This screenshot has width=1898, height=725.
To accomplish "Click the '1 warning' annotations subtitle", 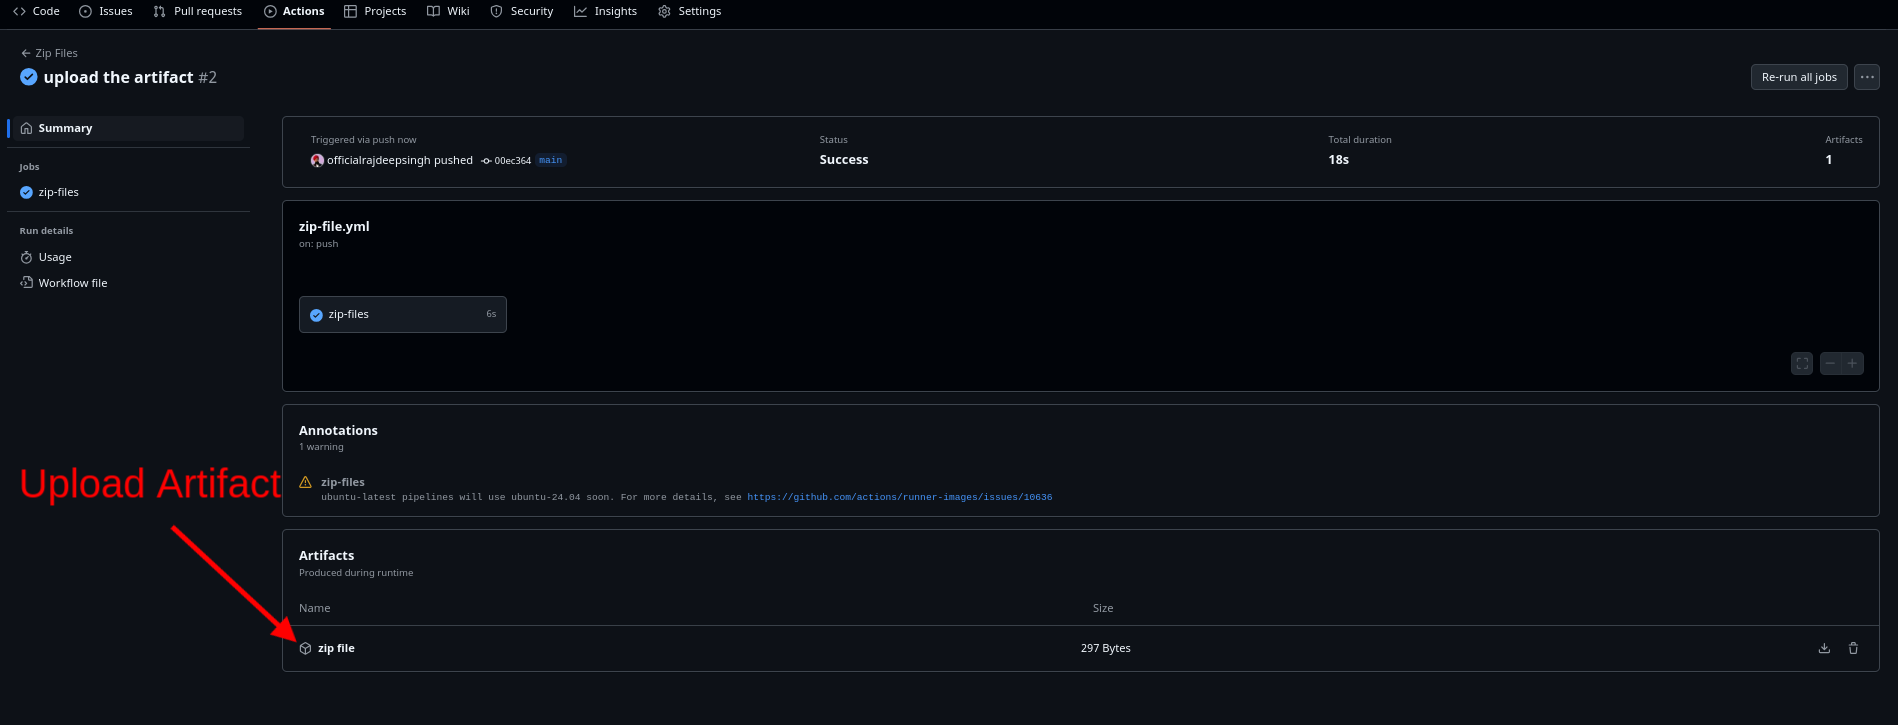I will point(321,447).
